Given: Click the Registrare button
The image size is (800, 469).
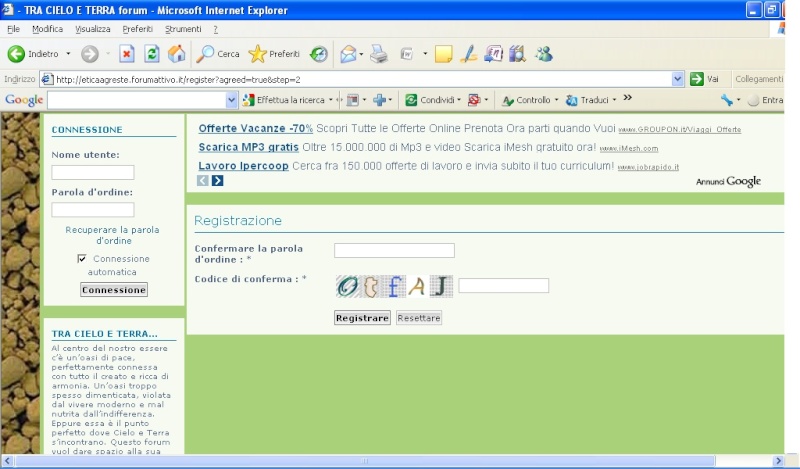Looking at the screenshot, I should pos(362,318).
